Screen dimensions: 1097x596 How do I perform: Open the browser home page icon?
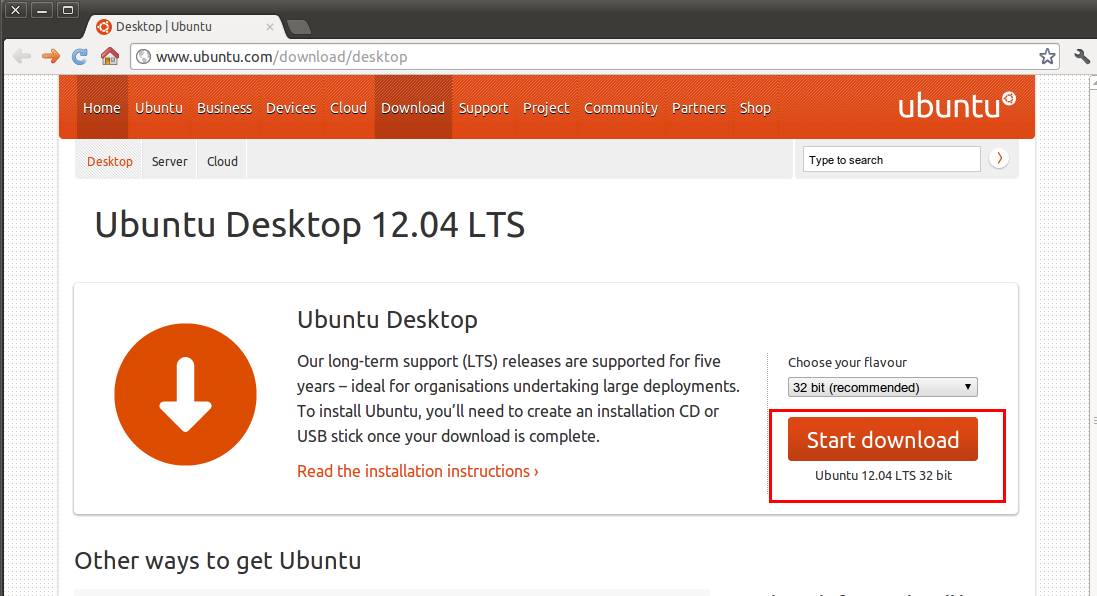pyautogui.click(x=110, y=57)
